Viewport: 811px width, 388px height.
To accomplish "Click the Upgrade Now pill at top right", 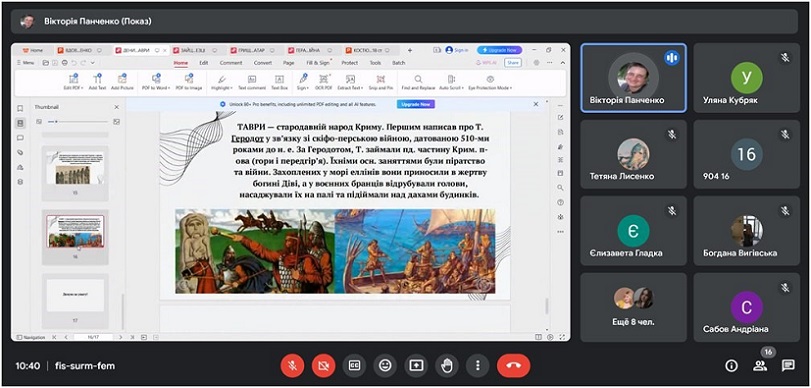I will click(499, 50).
